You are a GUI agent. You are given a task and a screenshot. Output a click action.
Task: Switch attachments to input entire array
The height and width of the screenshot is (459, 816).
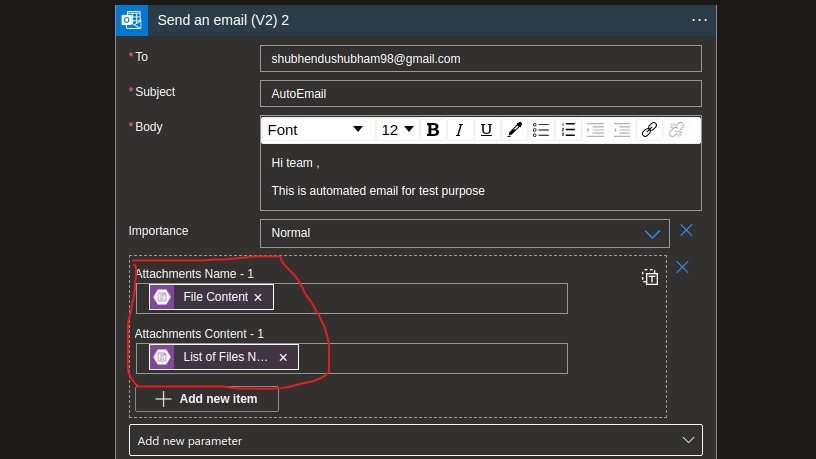(x=649, y=277)
